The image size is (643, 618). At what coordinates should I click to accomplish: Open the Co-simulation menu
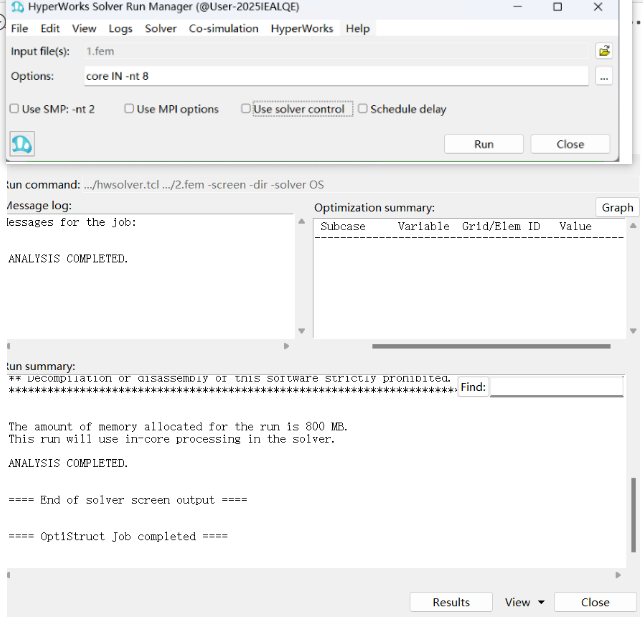(x=223, y=29)
